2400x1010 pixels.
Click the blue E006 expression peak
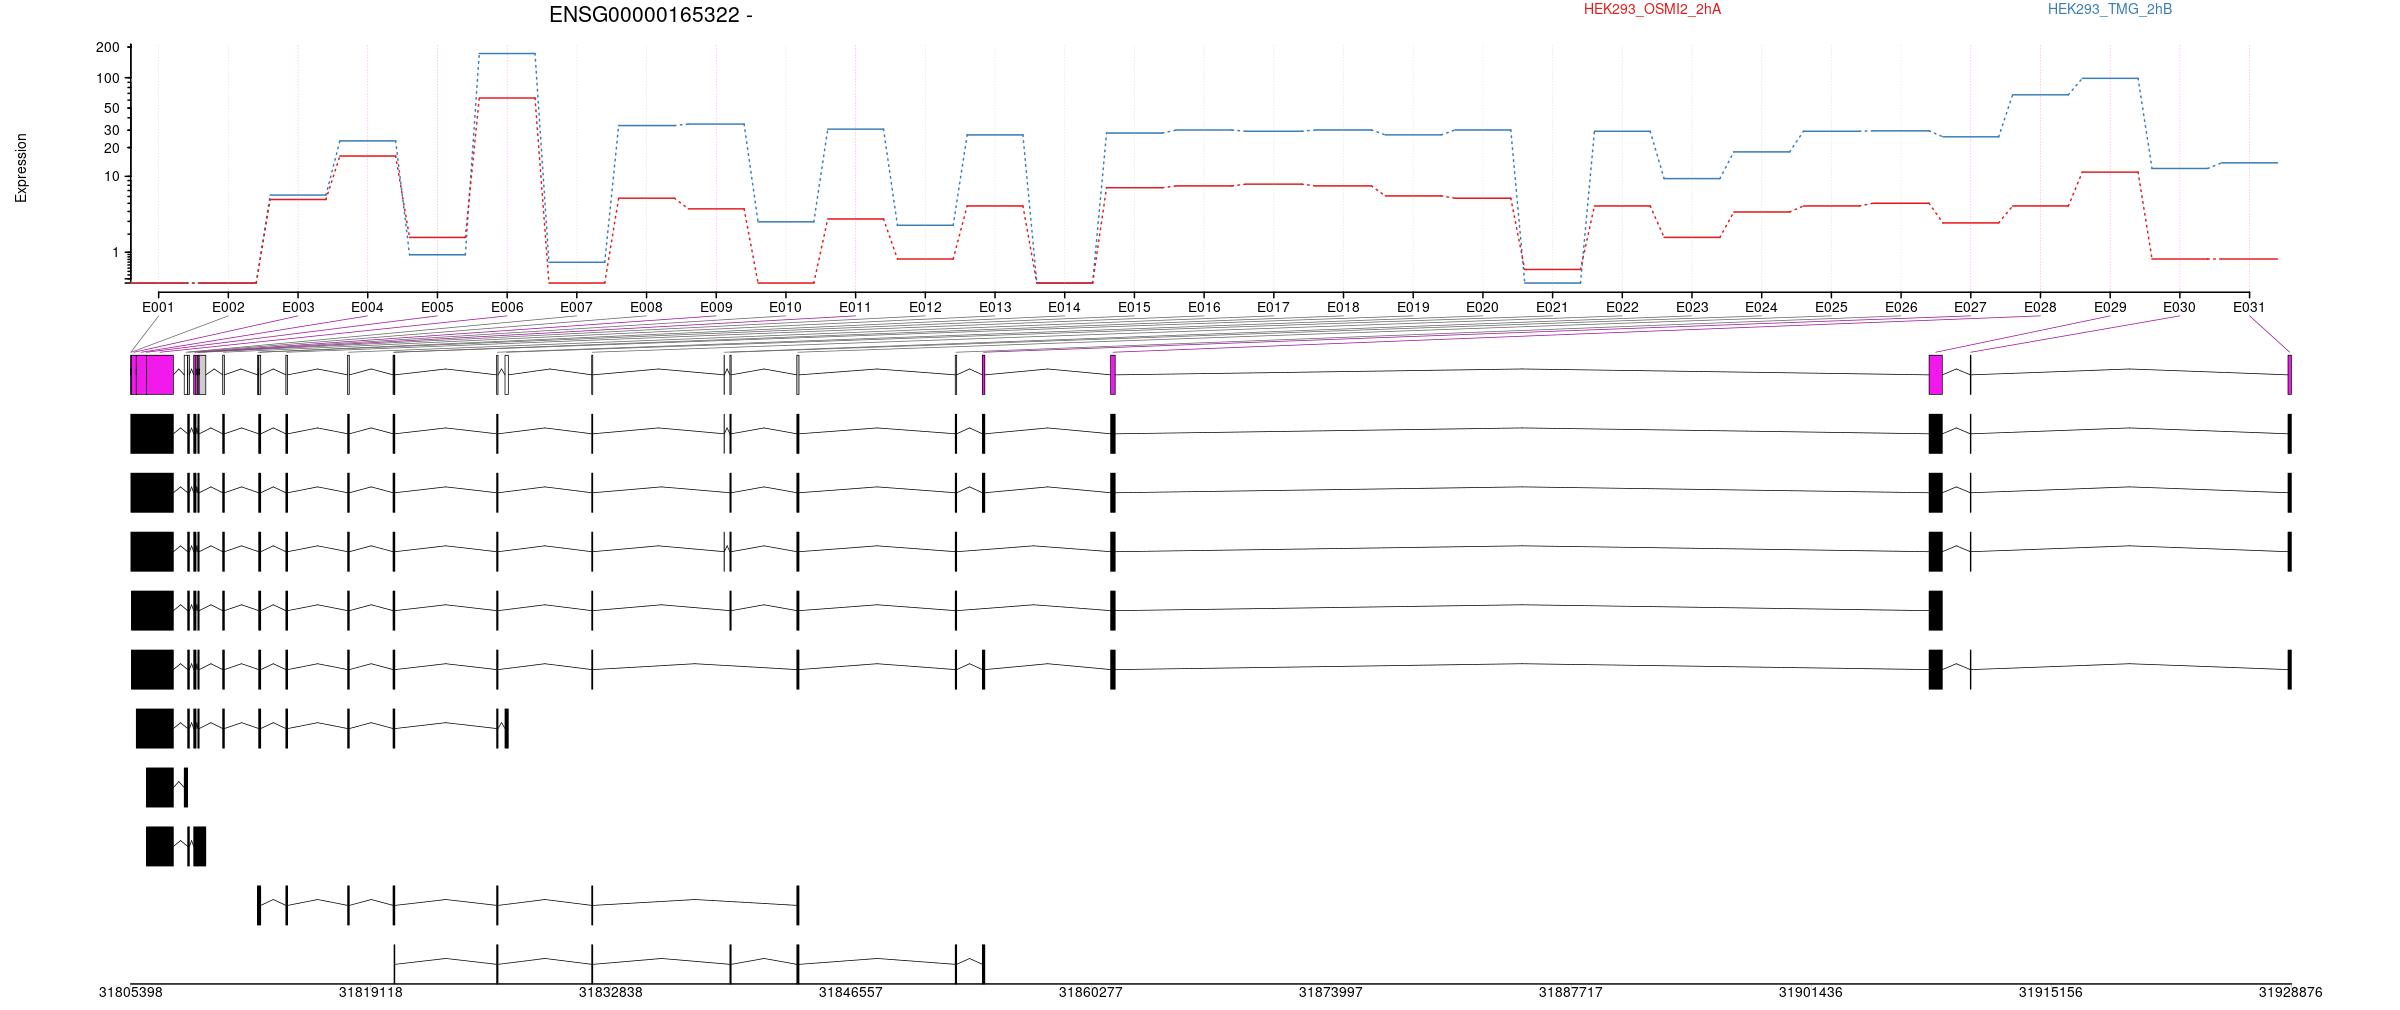point(507,53)
